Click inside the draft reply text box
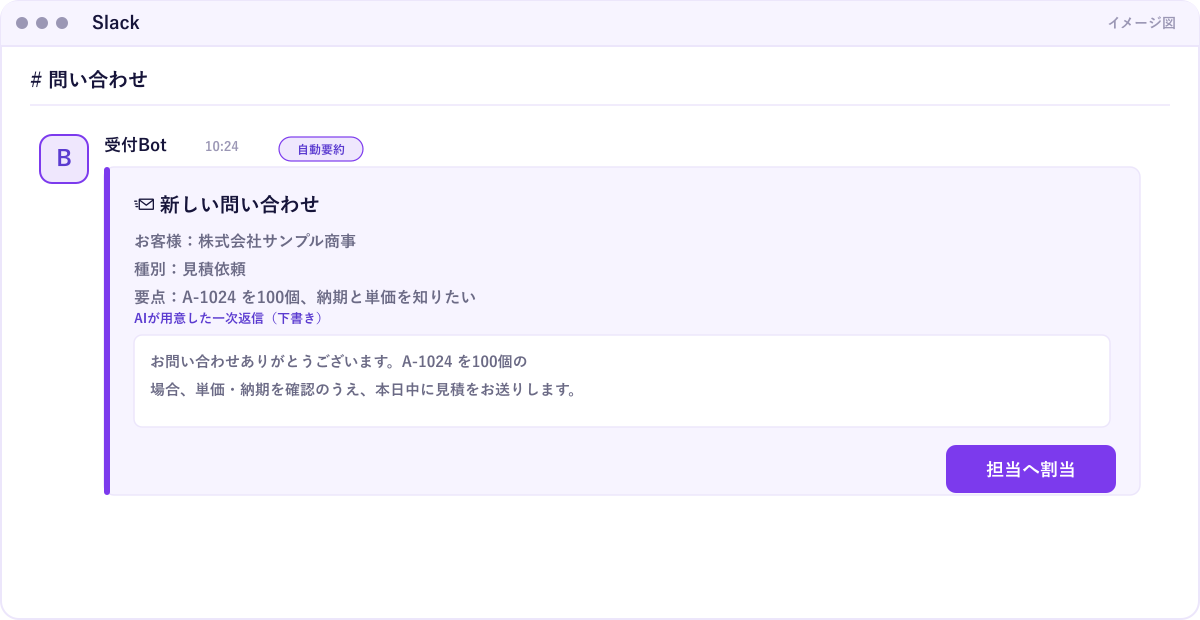The height and width of the screenshot is (620, 1200). pyautogui.click(x=622, y=381)
